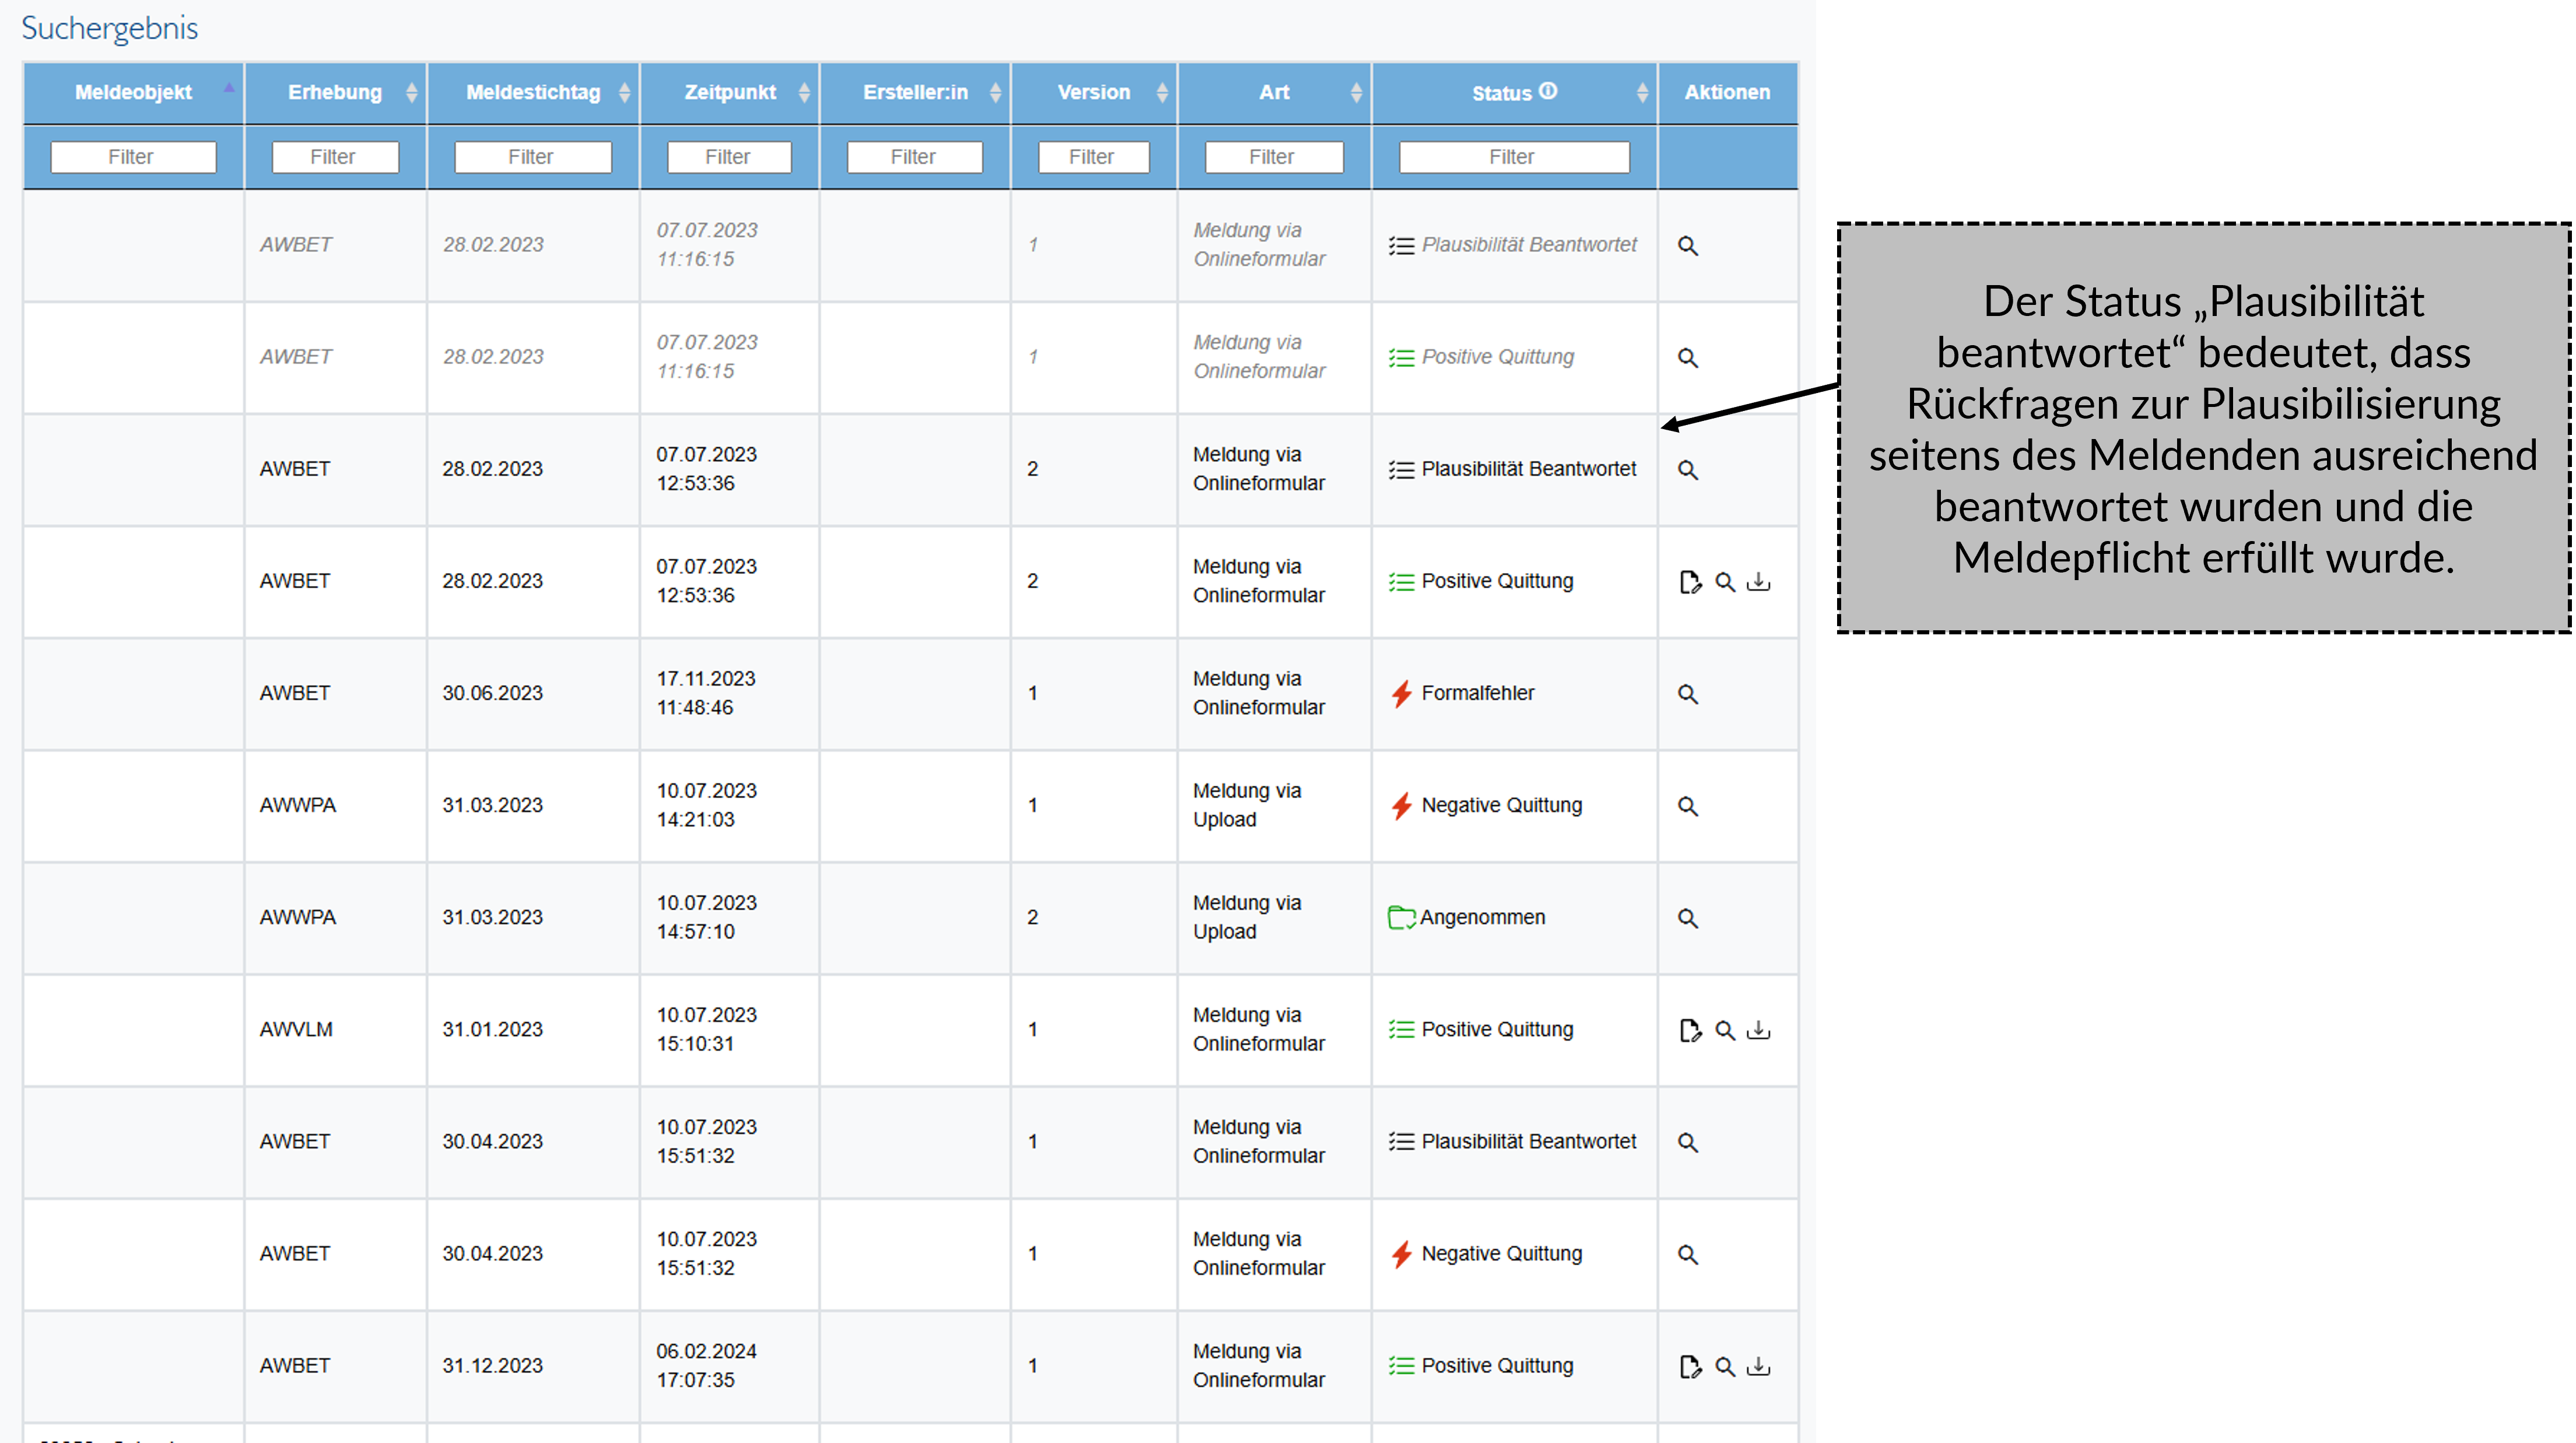This screenshot has height=1443, width=2576.
Task: Sort by the Zeitpunkt column arrows
Action: tap(804, 92)
